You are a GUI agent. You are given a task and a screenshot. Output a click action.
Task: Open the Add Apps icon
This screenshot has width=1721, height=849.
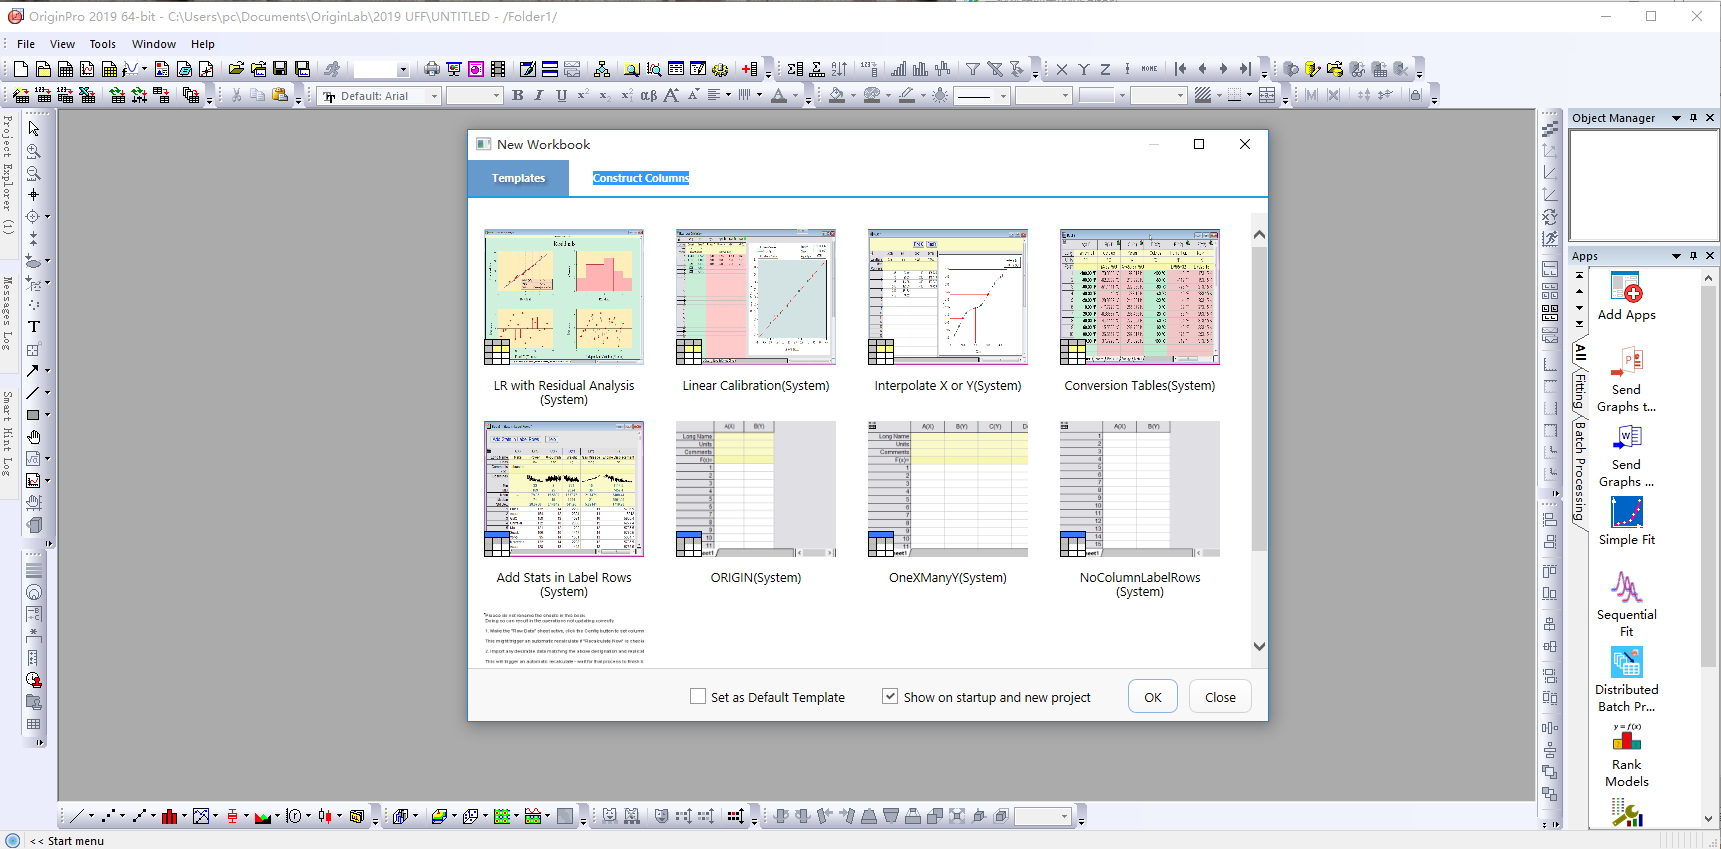point(1626,290)
